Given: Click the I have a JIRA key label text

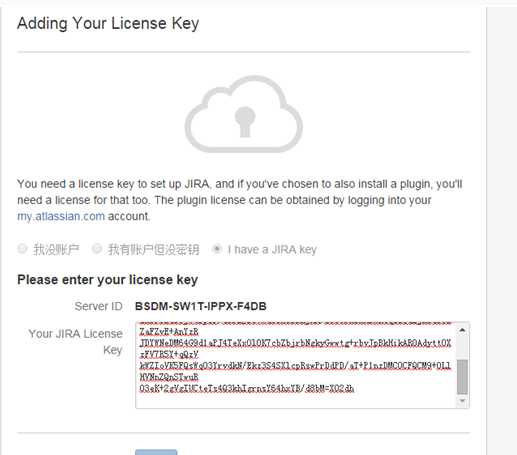Looking at the screenshot, I should pyautogui.click(x=272, y=249).
